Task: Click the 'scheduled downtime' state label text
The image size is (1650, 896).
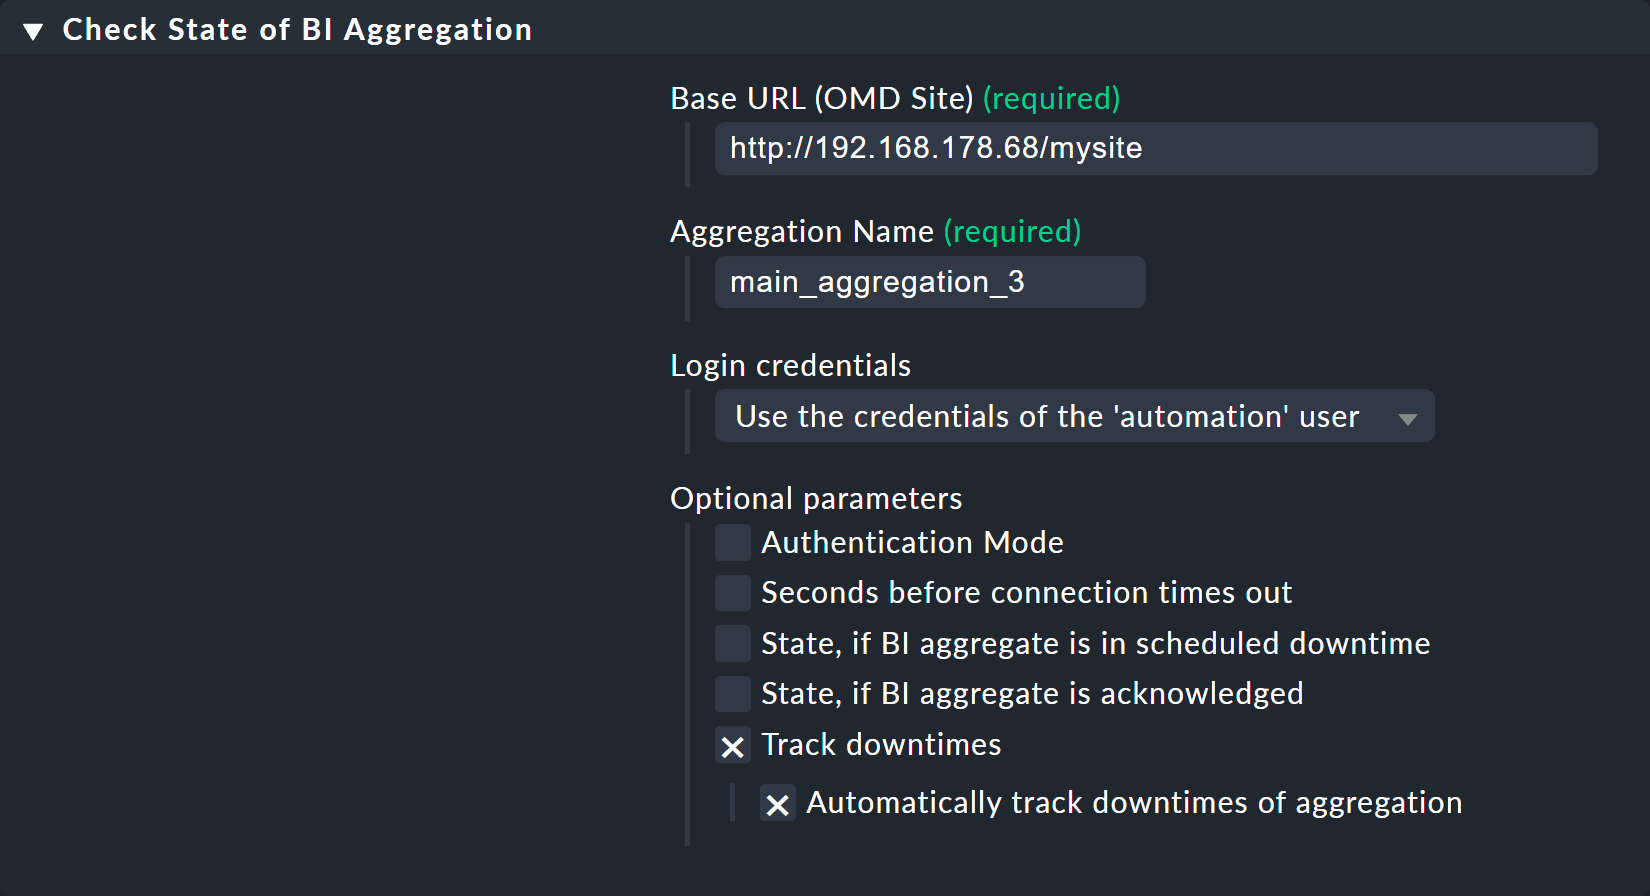Action: (x=1095, y=644)
